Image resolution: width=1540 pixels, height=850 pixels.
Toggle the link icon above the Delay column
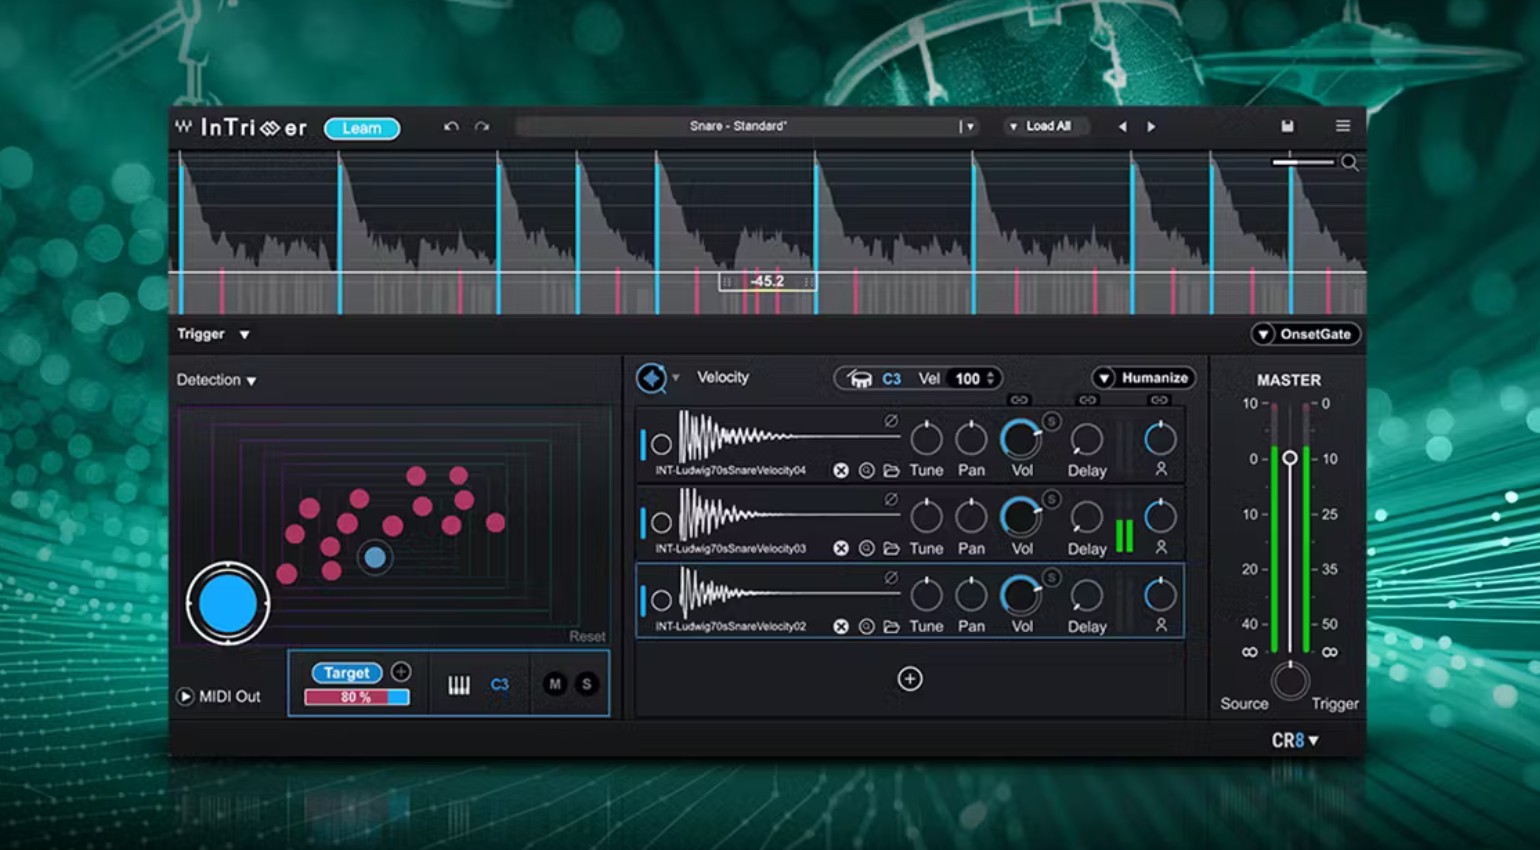coord(1087,400)
